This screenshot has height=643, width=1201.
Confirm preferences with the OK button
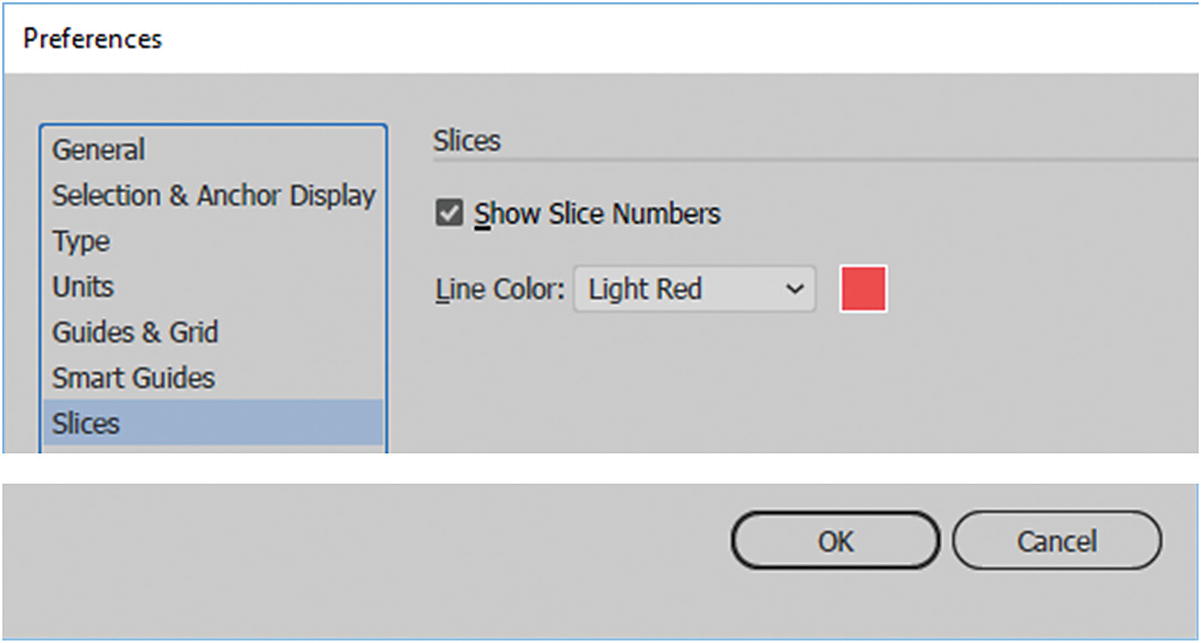click(x=835, y=542)
